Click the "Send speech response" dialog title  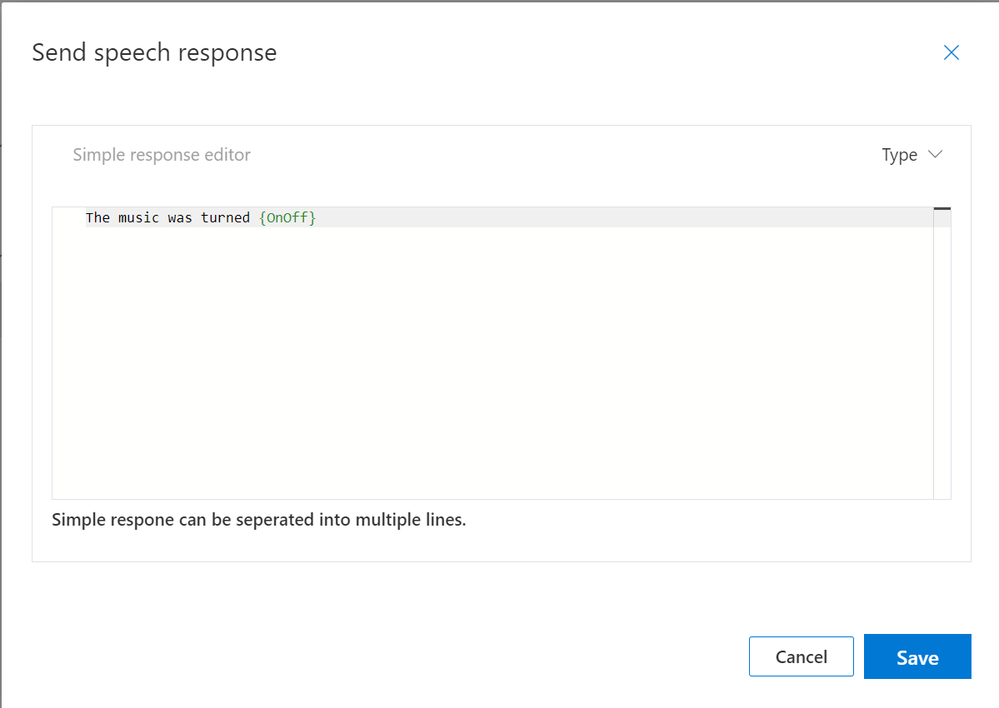click(x=154, y=53)
